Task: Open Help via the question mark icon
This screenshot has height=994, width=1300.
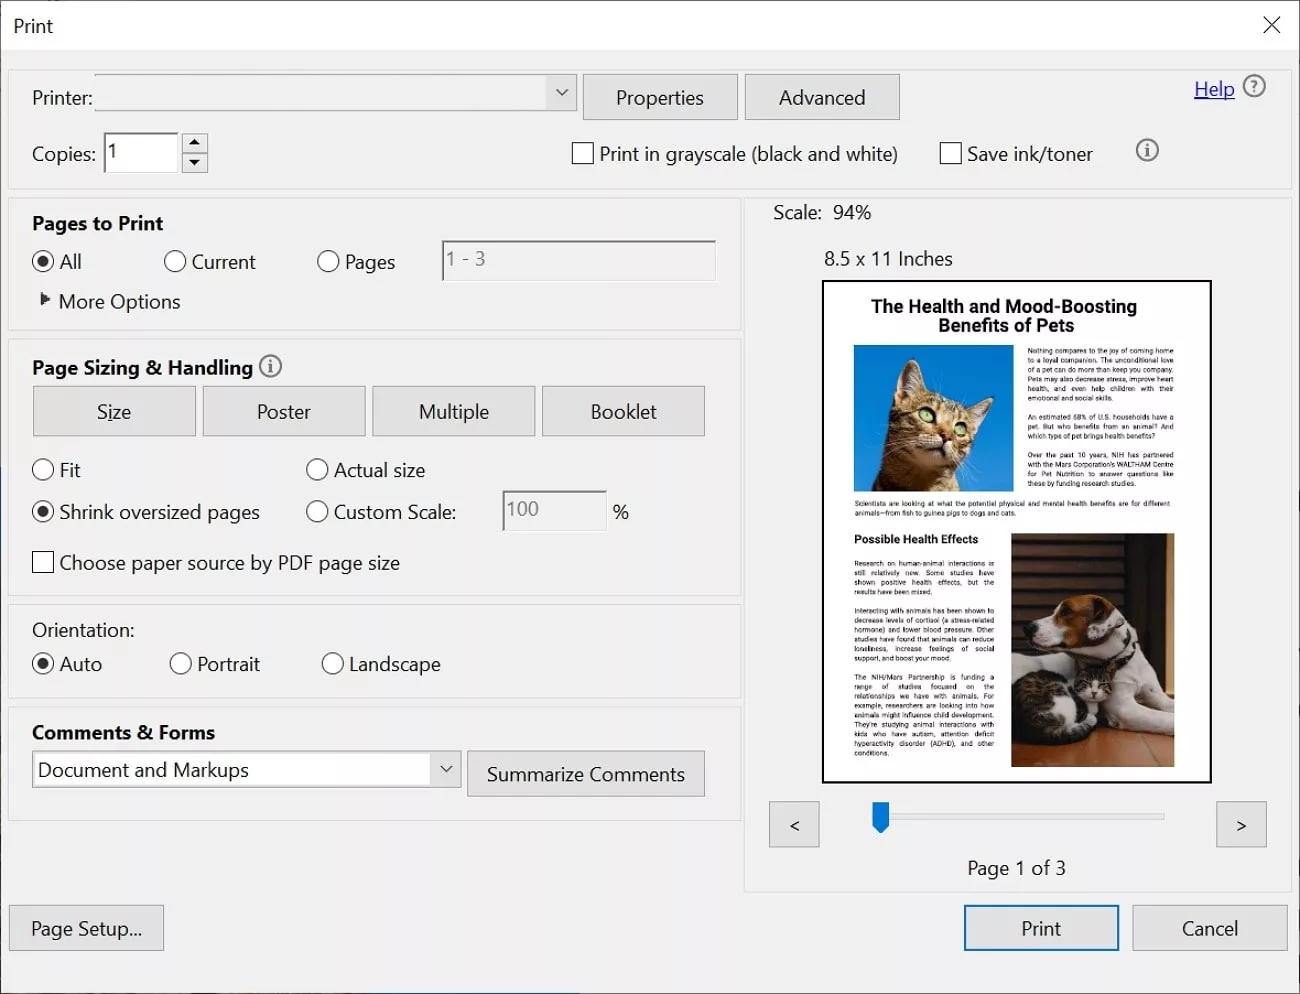Action: click(x=1254, y=87)
